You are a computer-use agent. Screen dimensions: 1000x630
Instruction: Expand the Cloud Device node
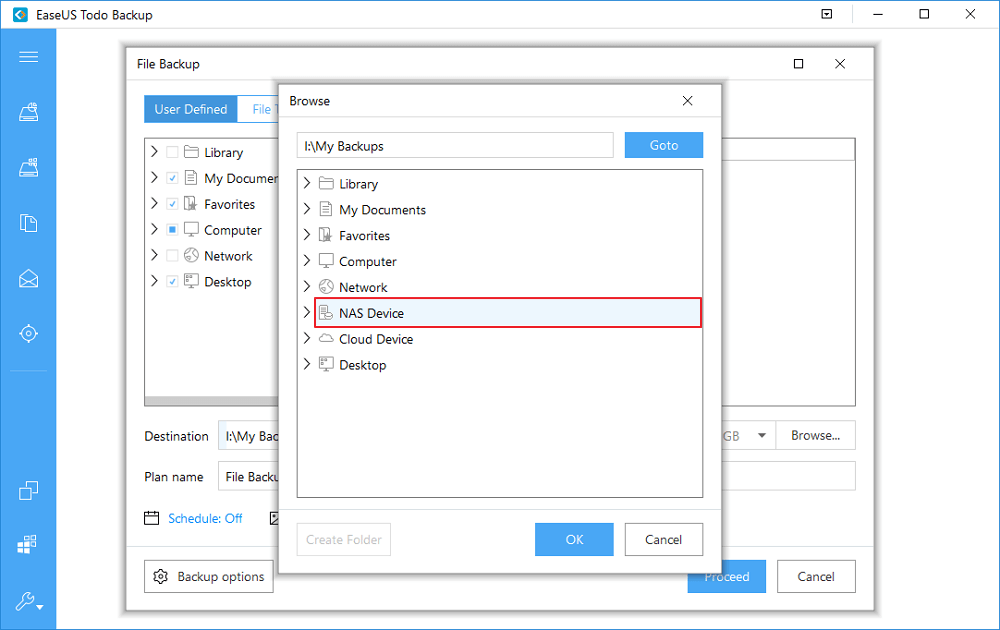307,338
